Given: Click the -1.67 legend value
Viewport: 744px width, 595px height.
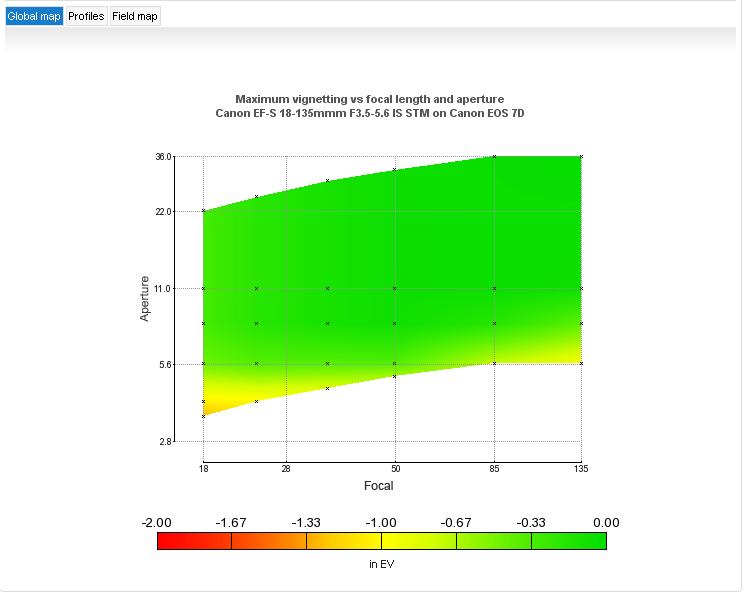Looking at the screenshot, I should [231, 523].
